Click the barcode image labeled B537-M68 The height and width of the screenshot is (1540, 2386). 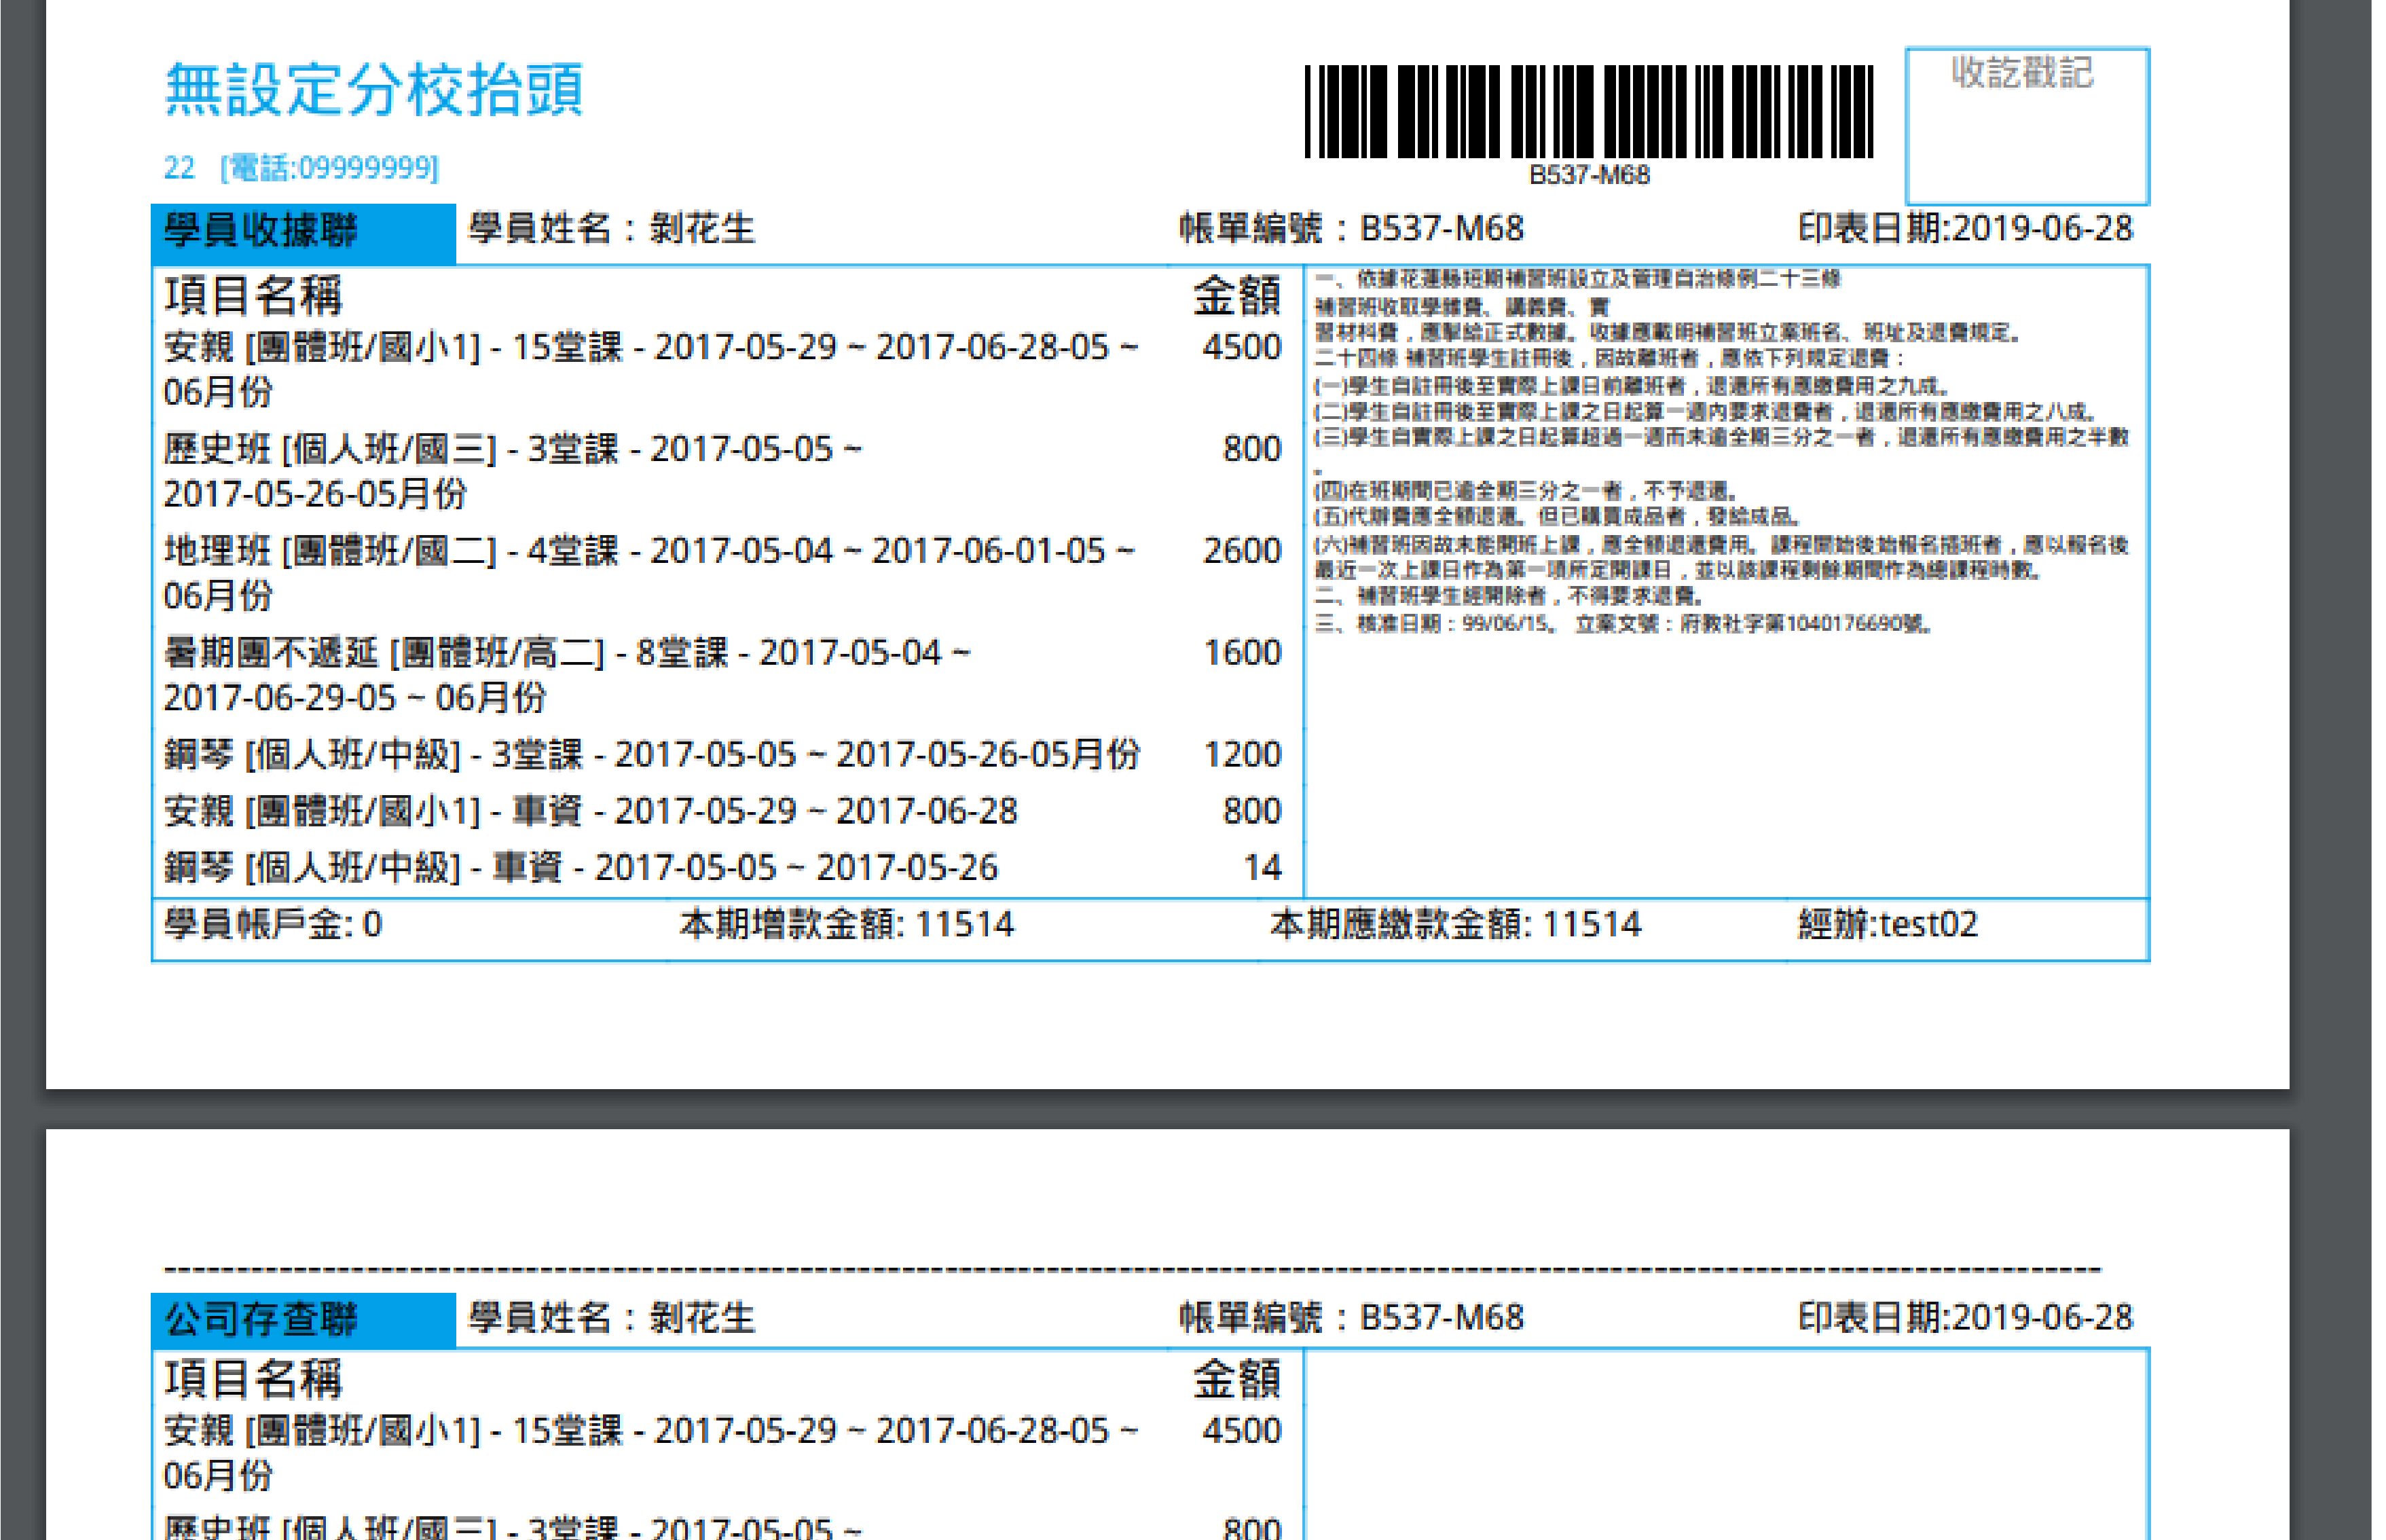click(x=1588, y=112)
